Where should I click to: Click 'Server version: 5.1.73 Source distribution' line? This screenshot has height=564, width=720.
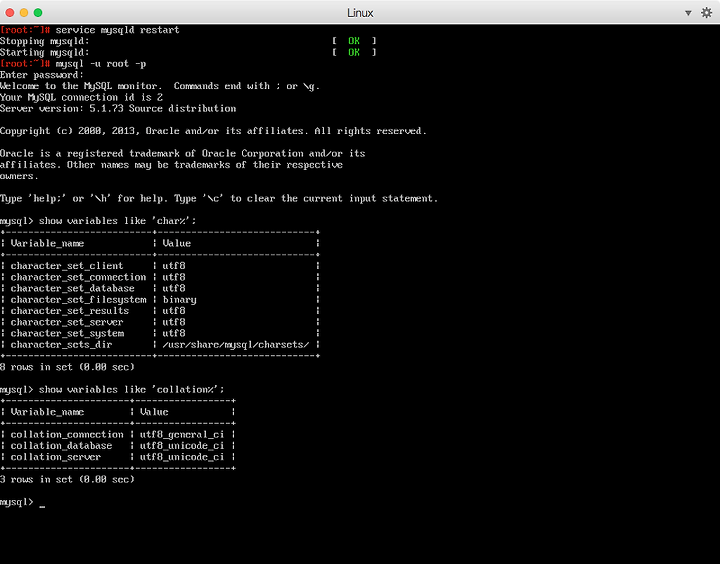118,108
